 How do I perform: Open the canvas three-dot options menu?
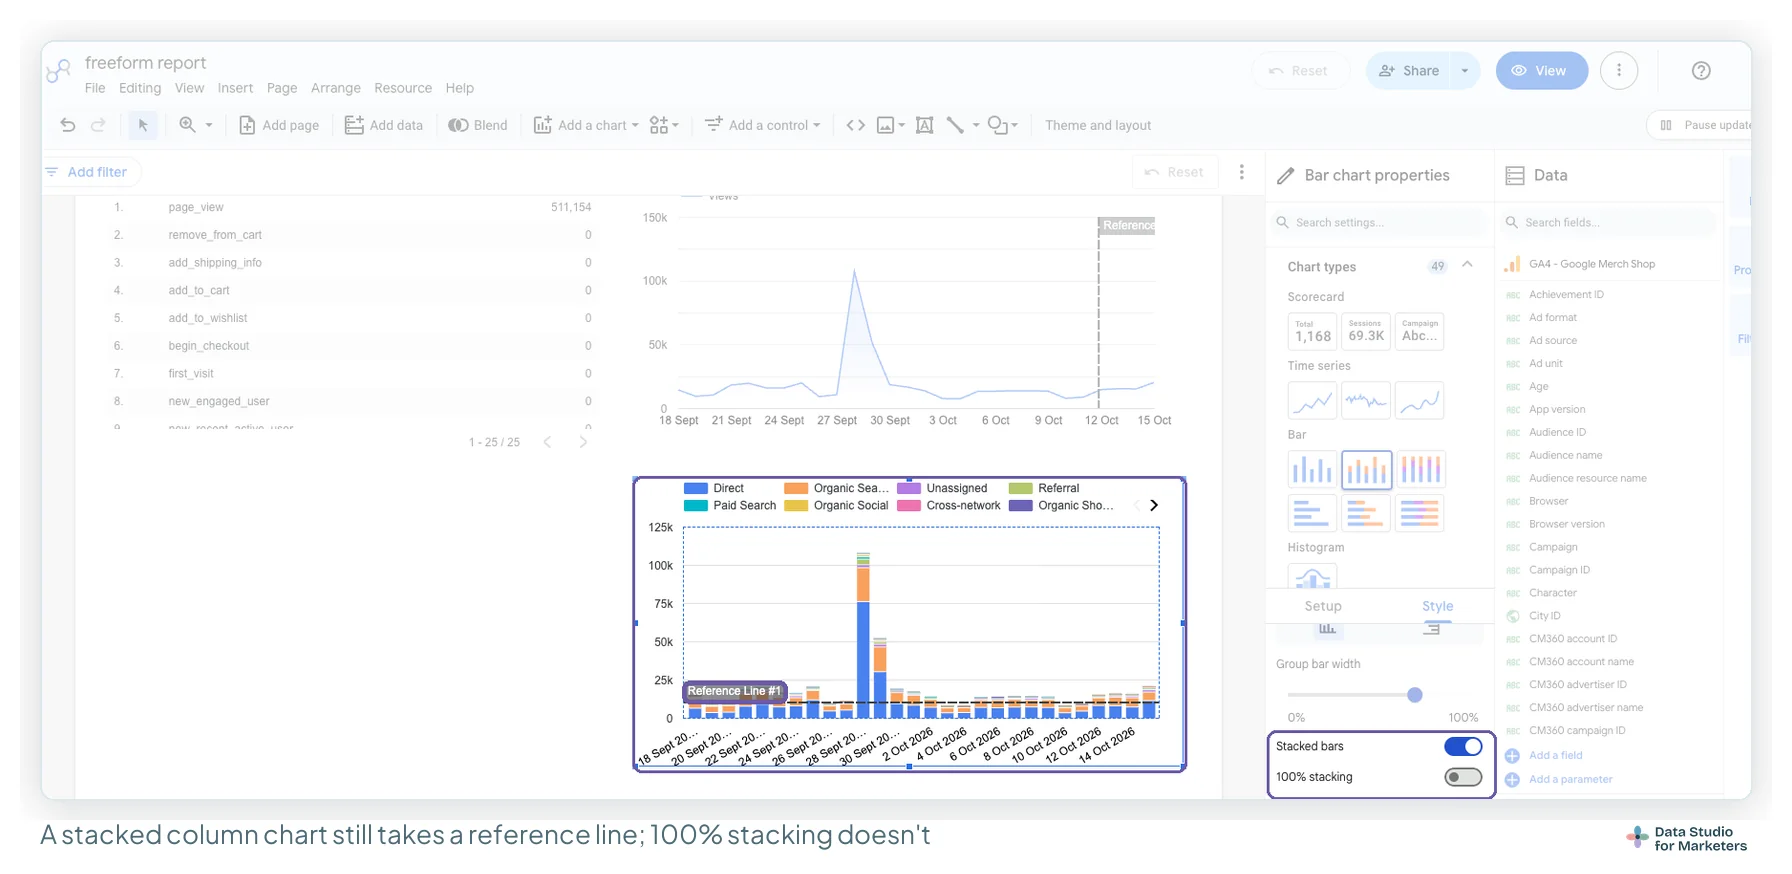tap(1242, 172)
